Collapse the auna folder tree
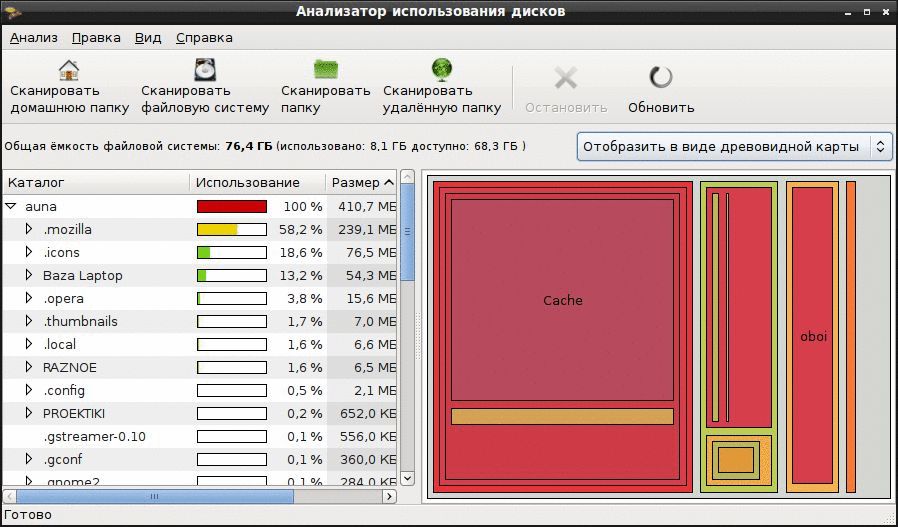The width and height of the screenshot is (898, 527). coord(10,206)
